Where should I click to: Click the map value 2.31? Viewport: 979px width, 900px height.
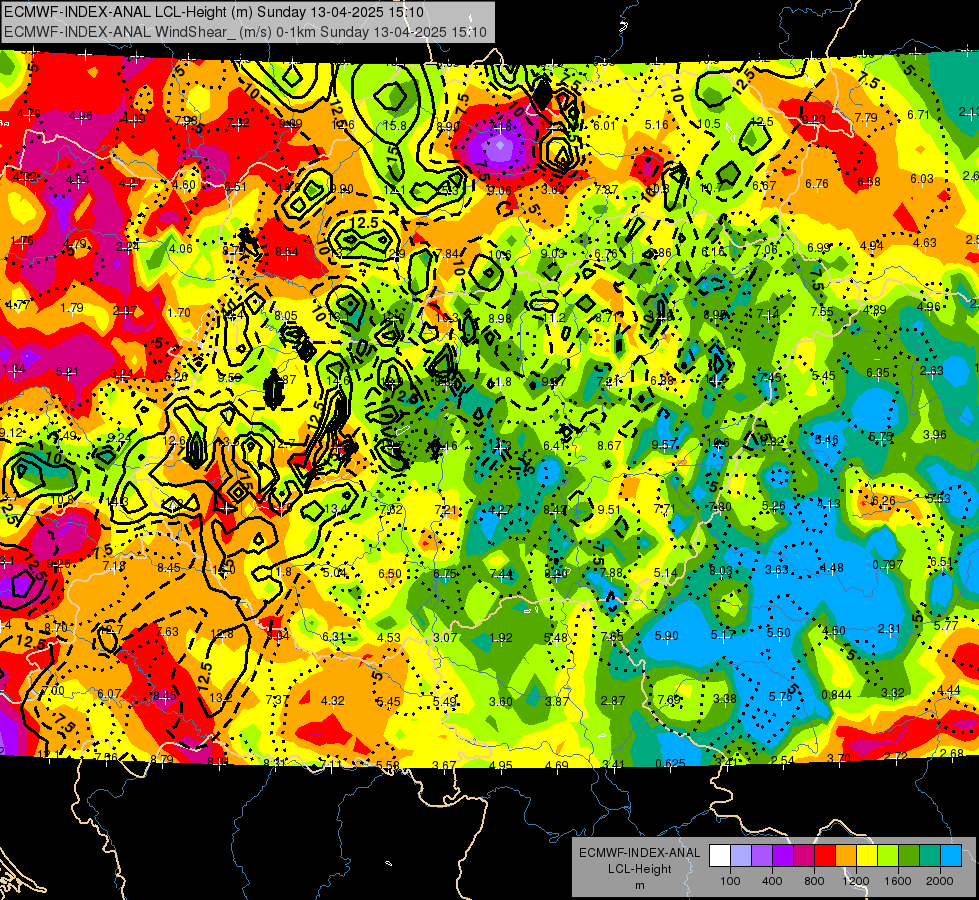pos(889,628)
